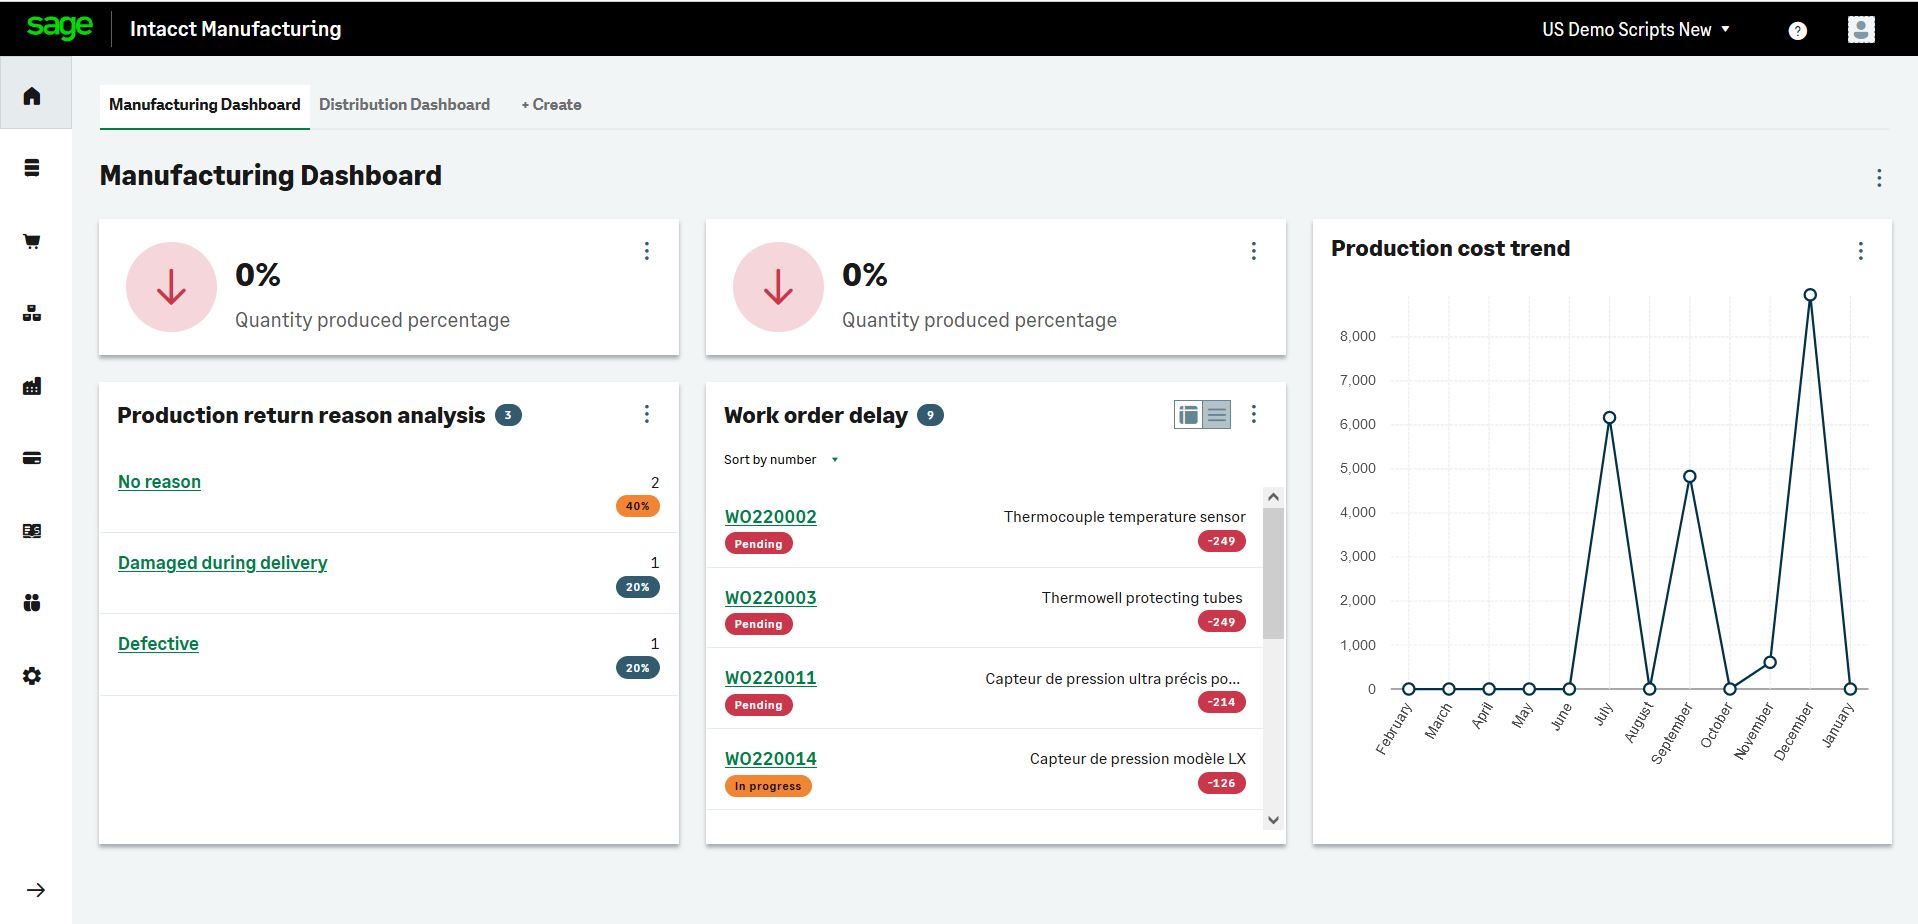
Task: Open the Production cost trend options menu
Action: [x=1860, y=251]
